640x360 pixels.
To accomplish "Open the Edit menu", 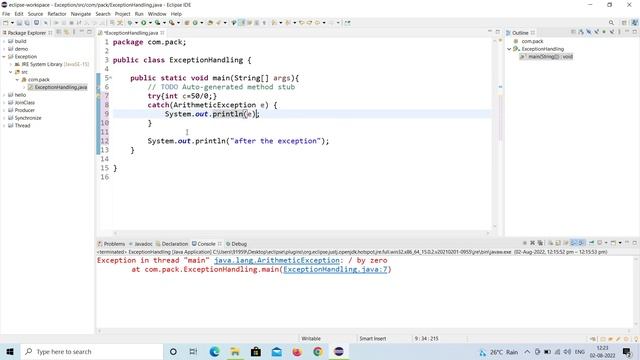I will [19, 14].
